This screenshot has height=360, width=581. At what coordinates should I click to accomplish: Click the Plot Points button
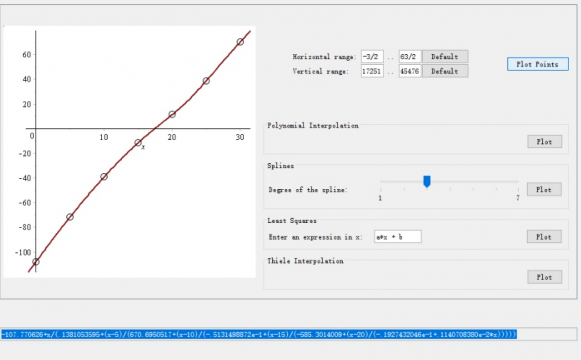point(538,64)
